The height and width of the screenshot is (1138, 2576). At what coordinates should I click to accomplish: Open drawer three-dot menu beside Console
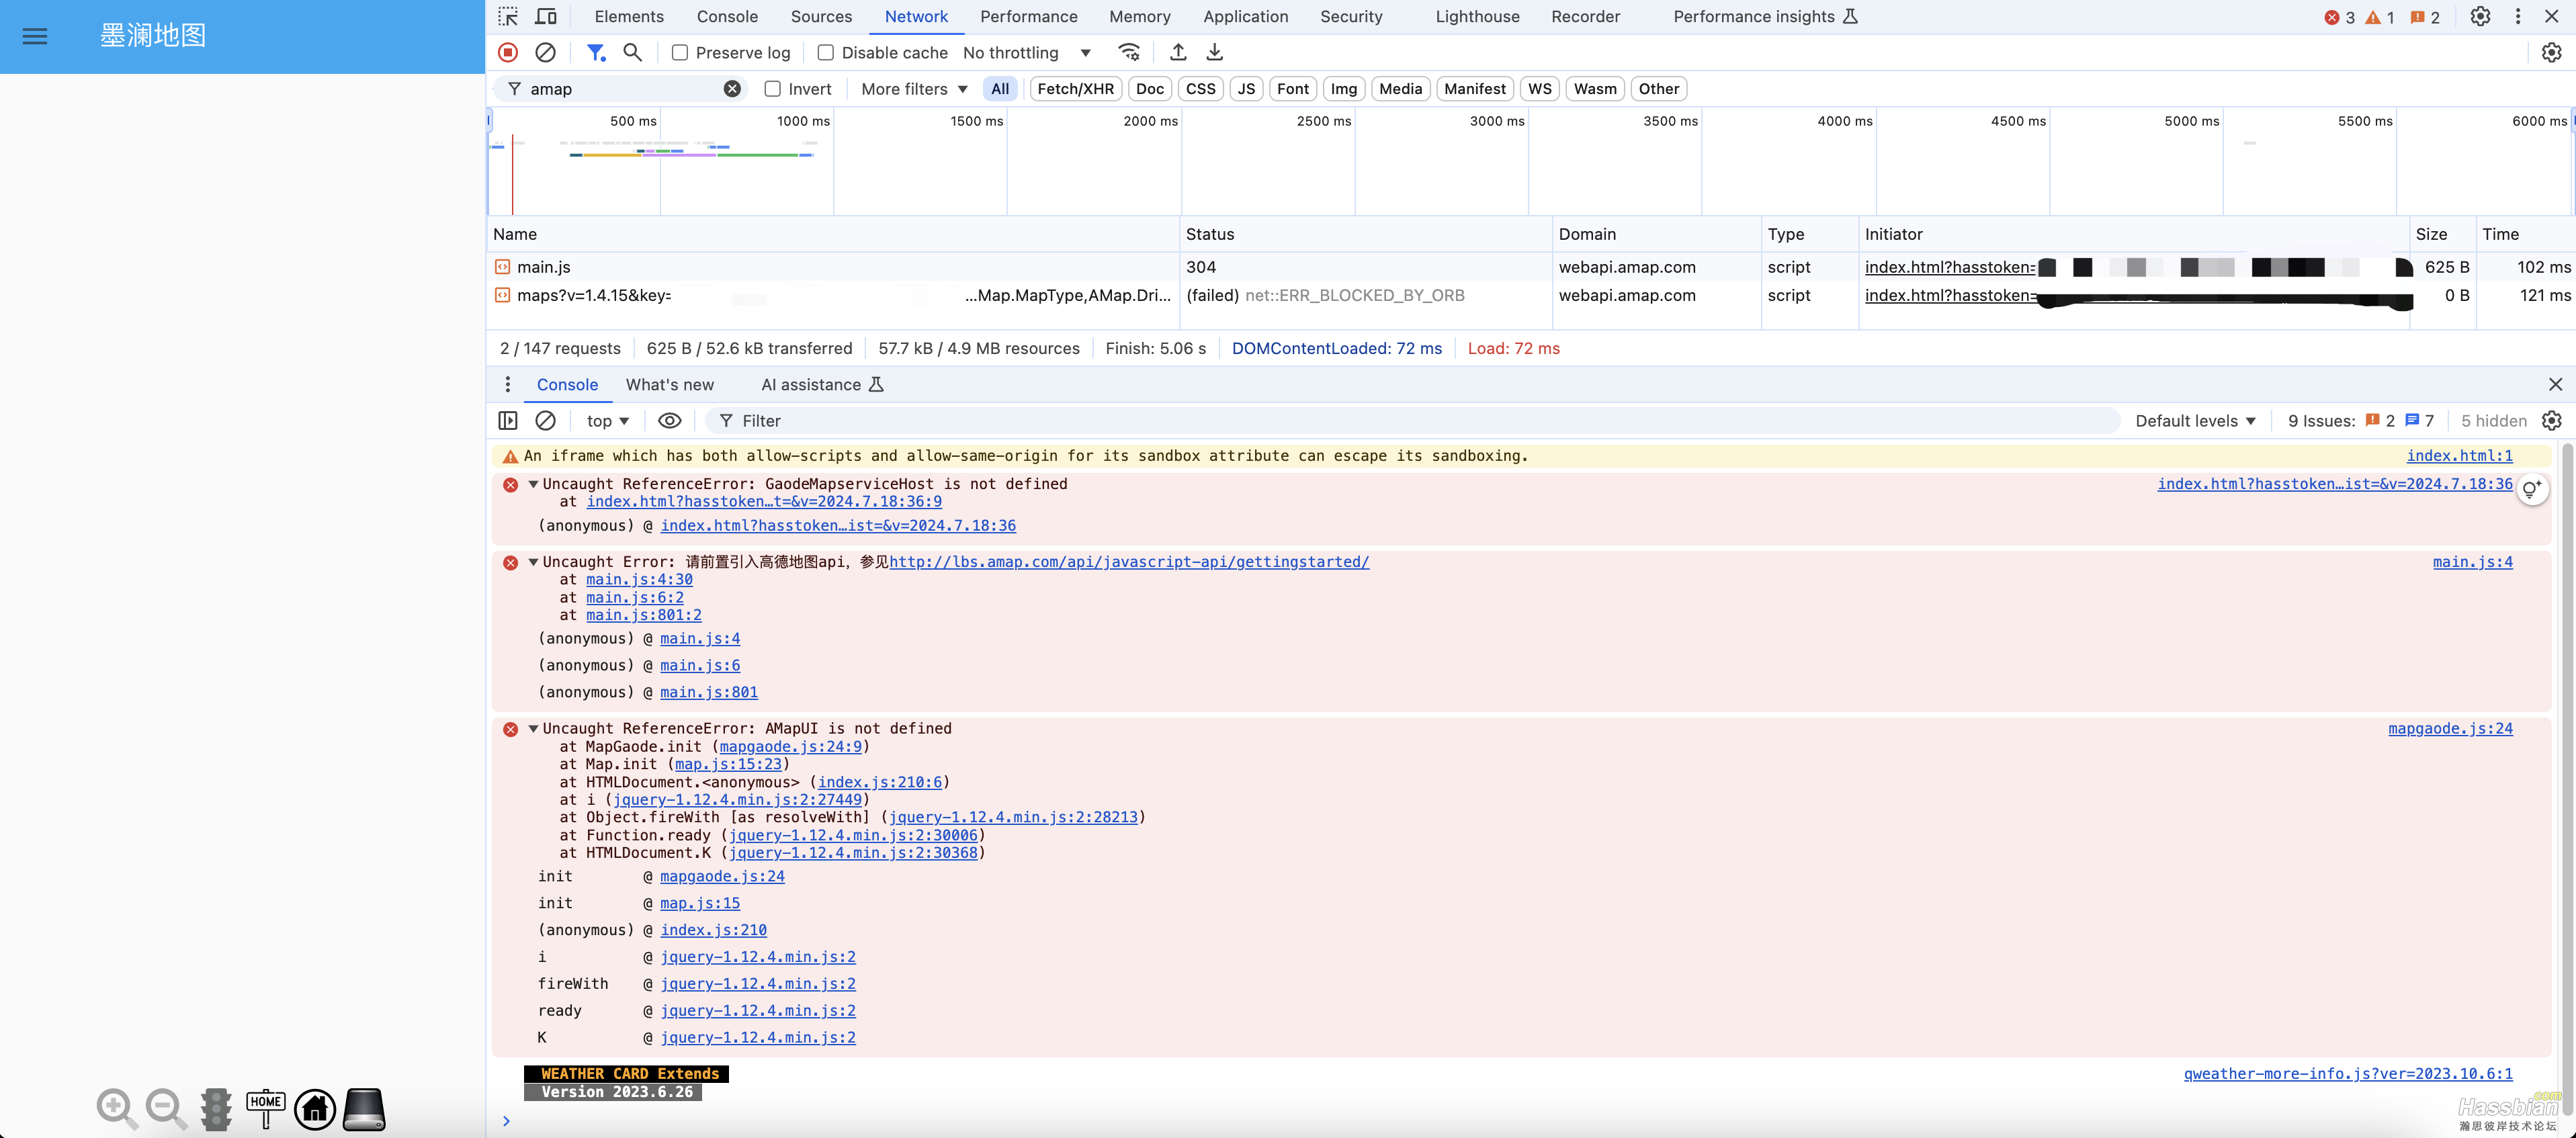click(x=508, y=384)
